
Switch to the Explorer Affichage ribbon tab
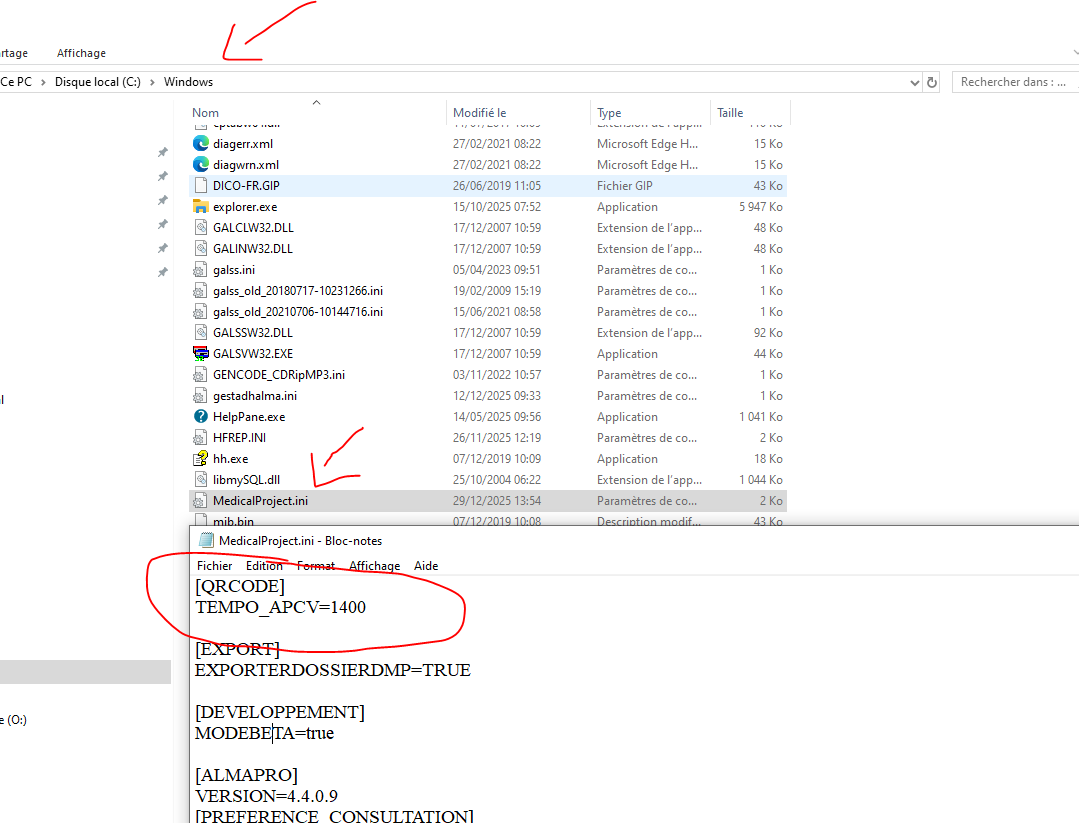pos(81,53)
